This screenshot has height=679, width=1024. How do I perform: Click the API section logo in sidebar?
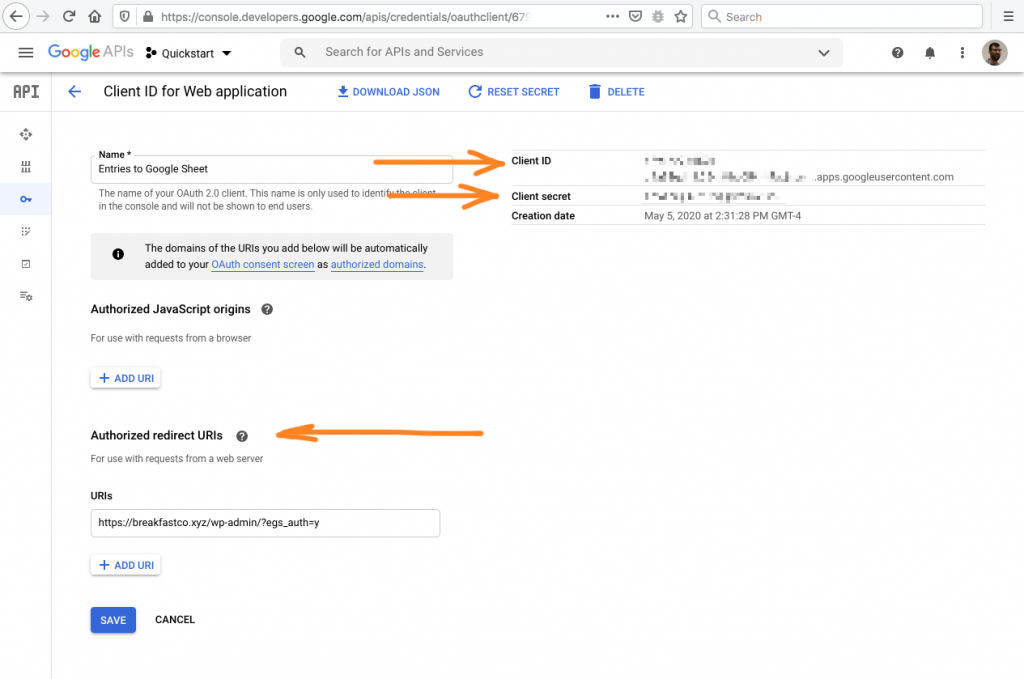(26, 91)
